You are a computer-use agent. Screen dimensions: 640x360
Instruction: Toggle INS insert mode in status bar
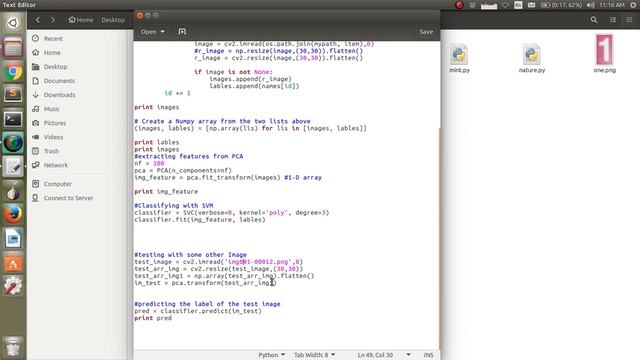(x=428, y=355)
